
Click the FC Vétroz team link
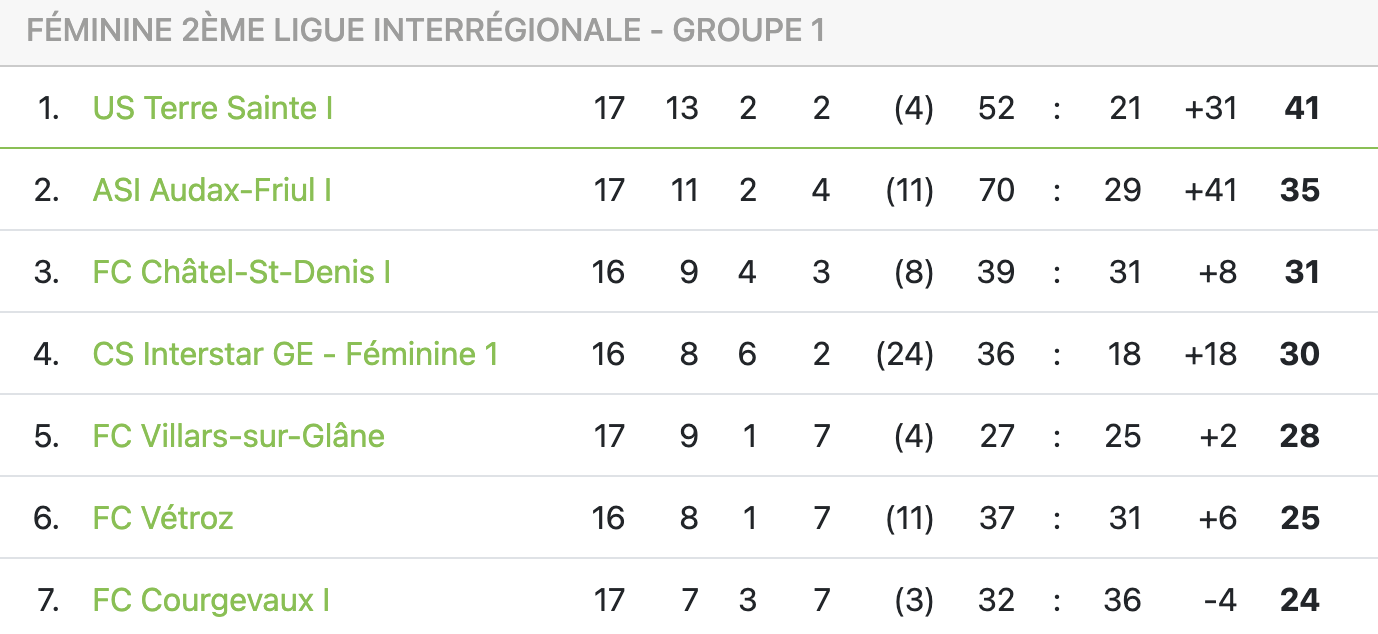(x=163, y=518)
